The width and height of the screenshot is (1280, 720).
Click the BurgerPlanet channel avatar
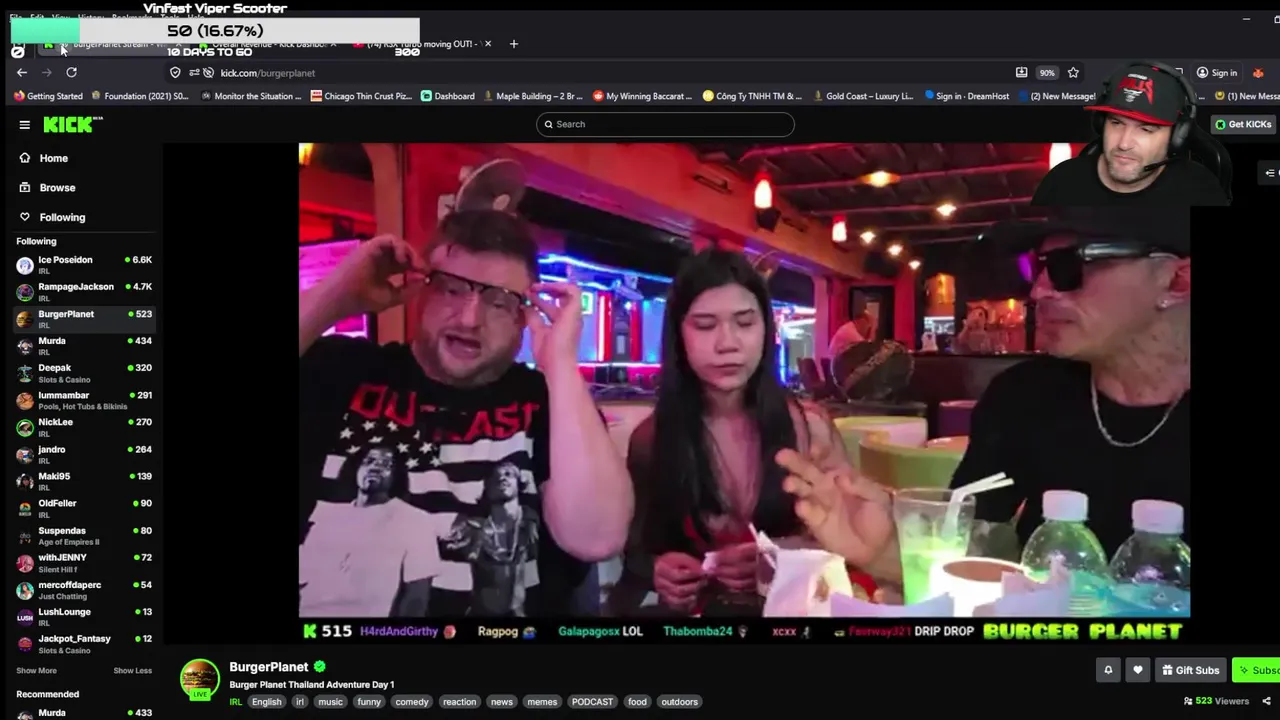tap(199, 679)
